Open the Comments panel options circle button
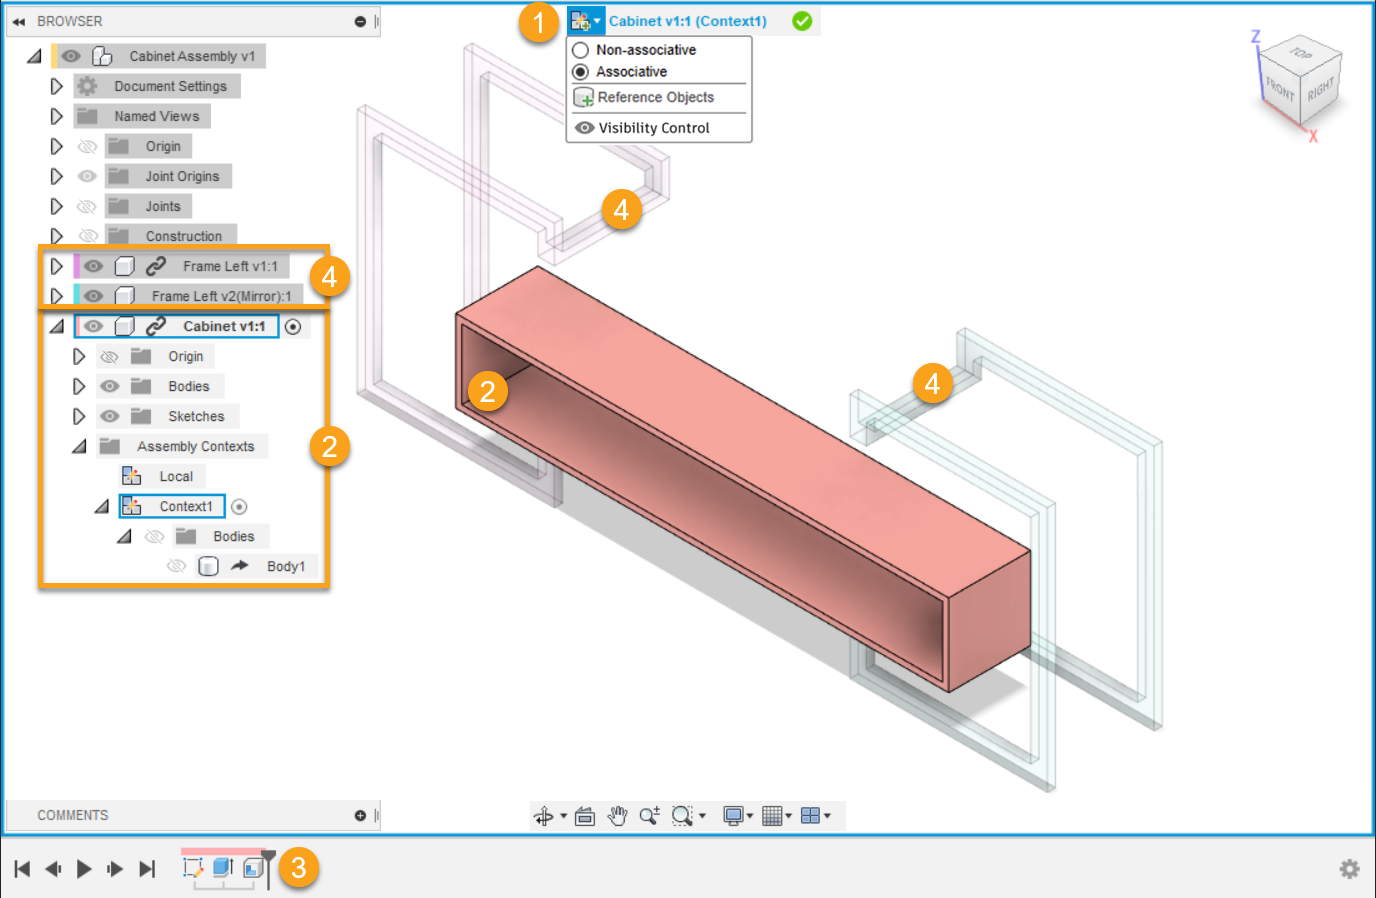Image resolution: width=1376 pixels, height=898 pixels. tap(360, 816)
